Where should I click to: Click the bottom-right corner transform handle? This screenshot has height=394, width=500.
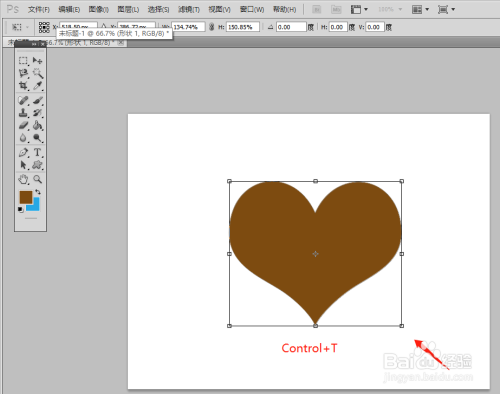click(x=402, y=326)
